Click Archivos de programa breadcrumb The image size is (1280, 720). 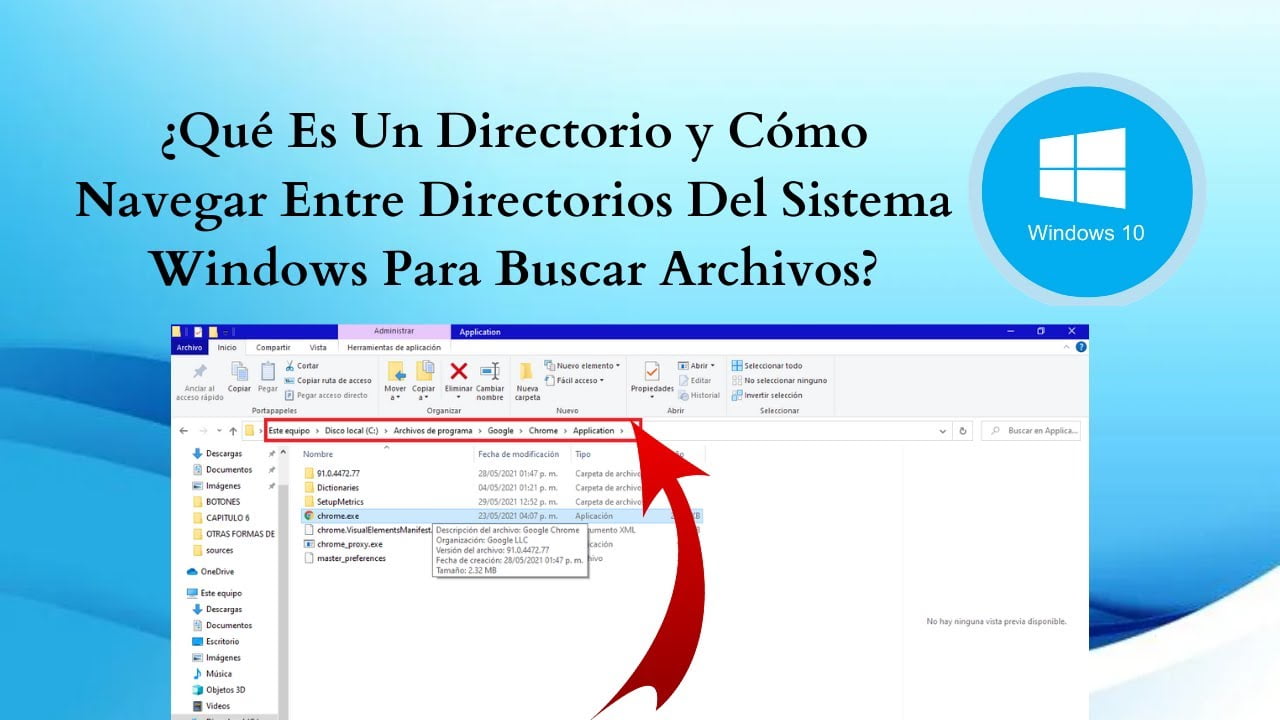[x=433, y=431]
